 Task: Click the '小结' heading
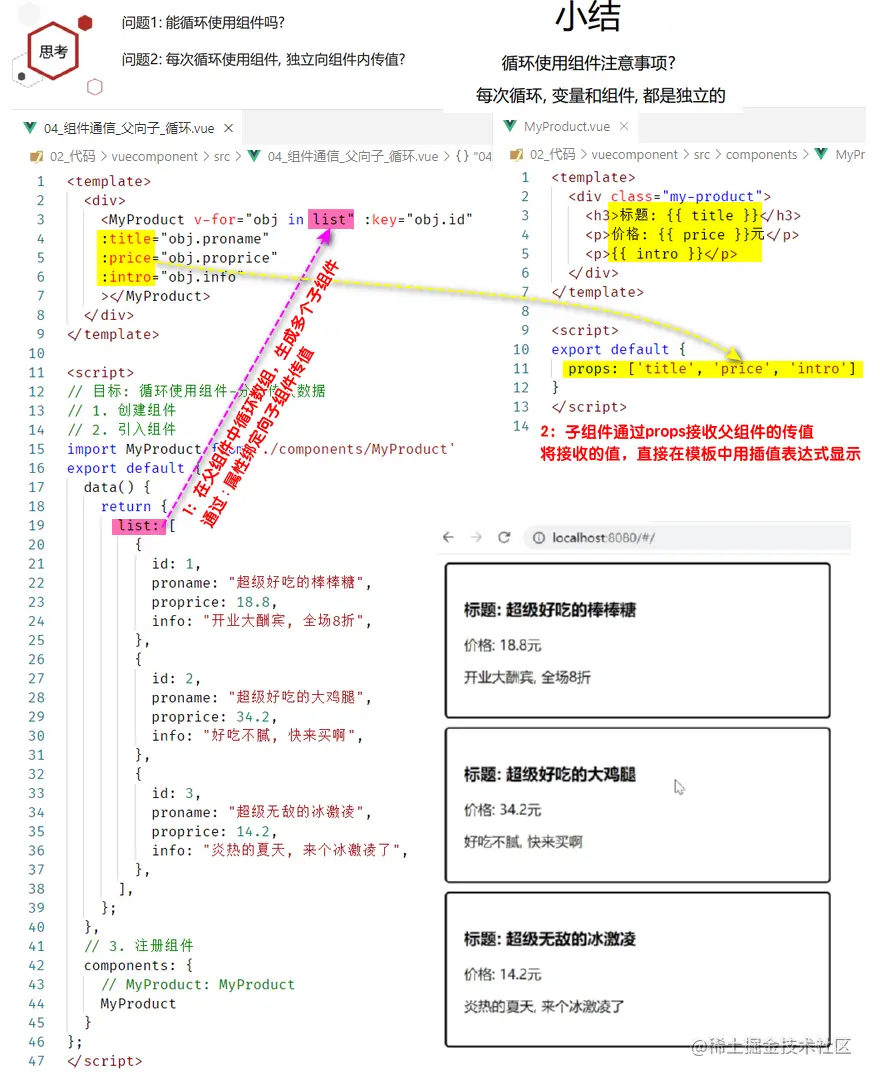coord(589,16)
